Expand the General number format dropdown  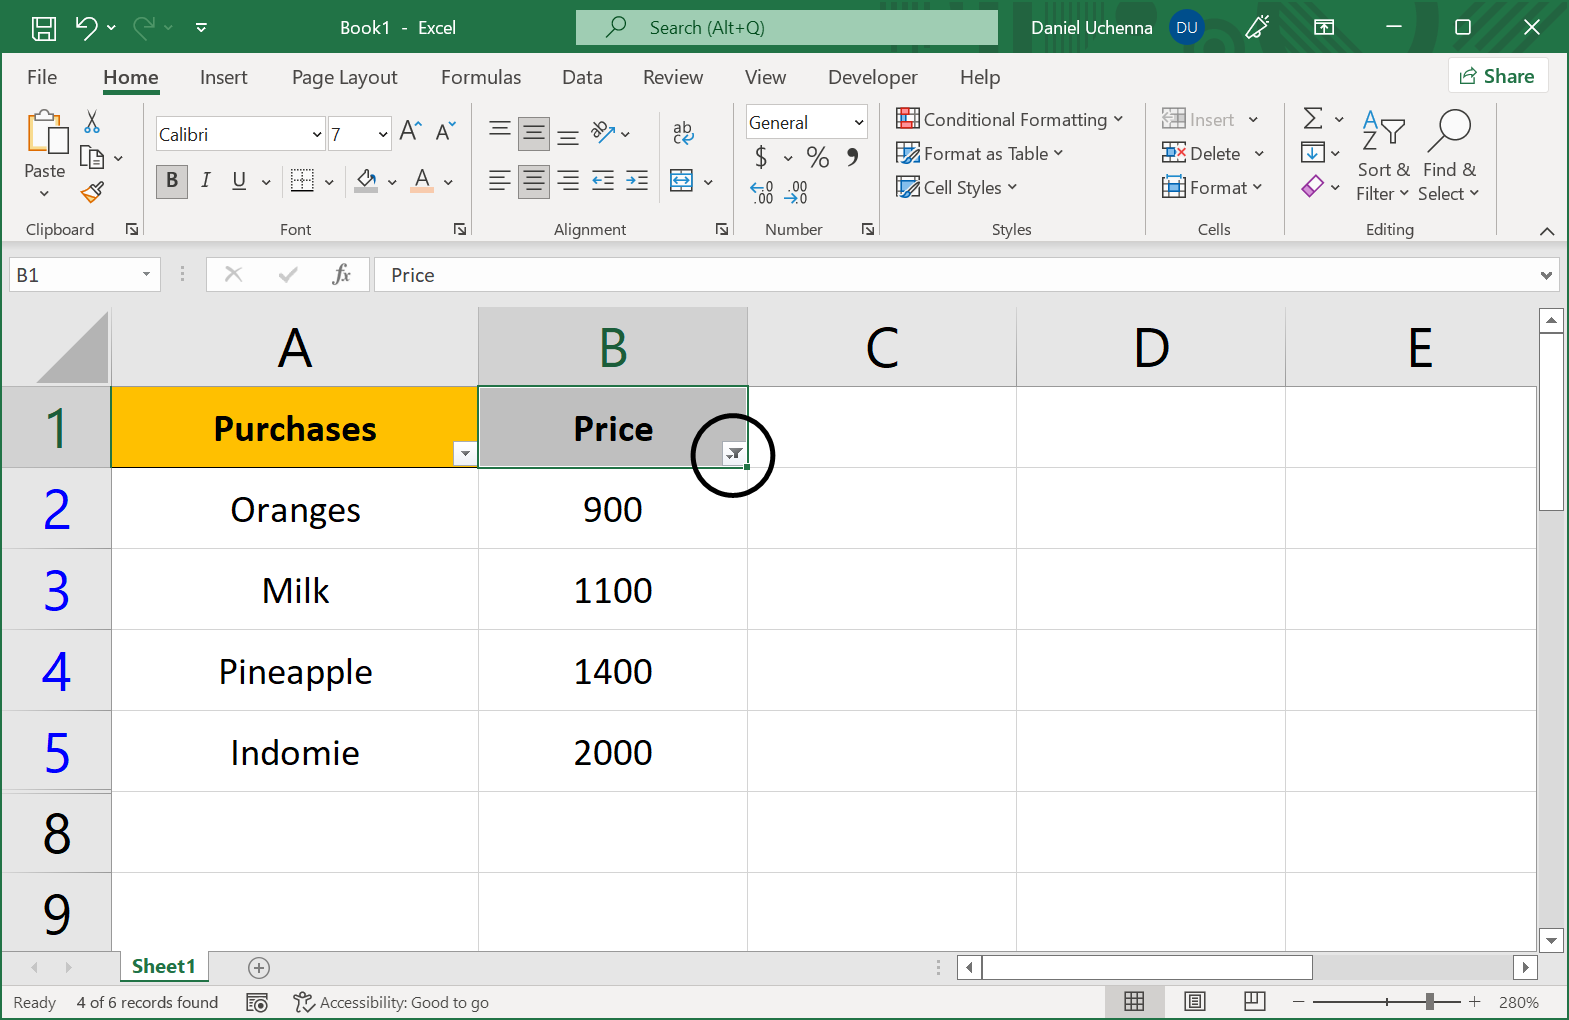click(858, 123)
